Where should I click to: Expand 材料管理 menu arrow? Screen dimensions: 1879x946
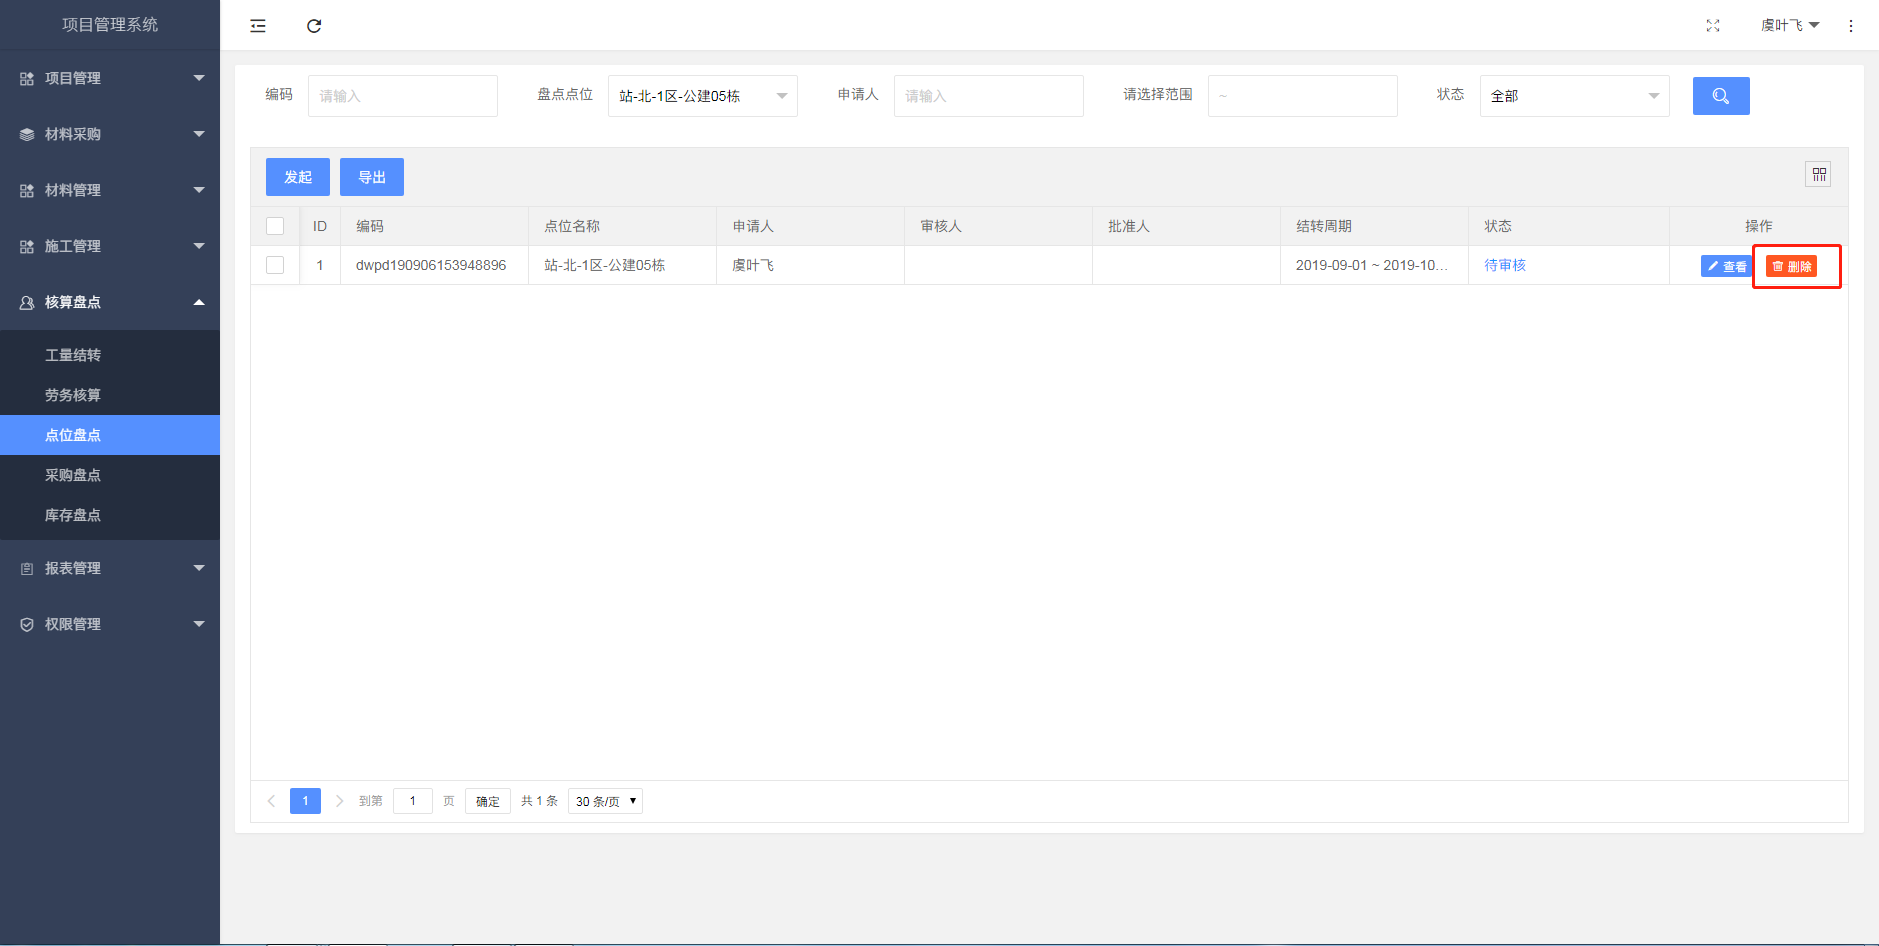[x=199, y=190]
